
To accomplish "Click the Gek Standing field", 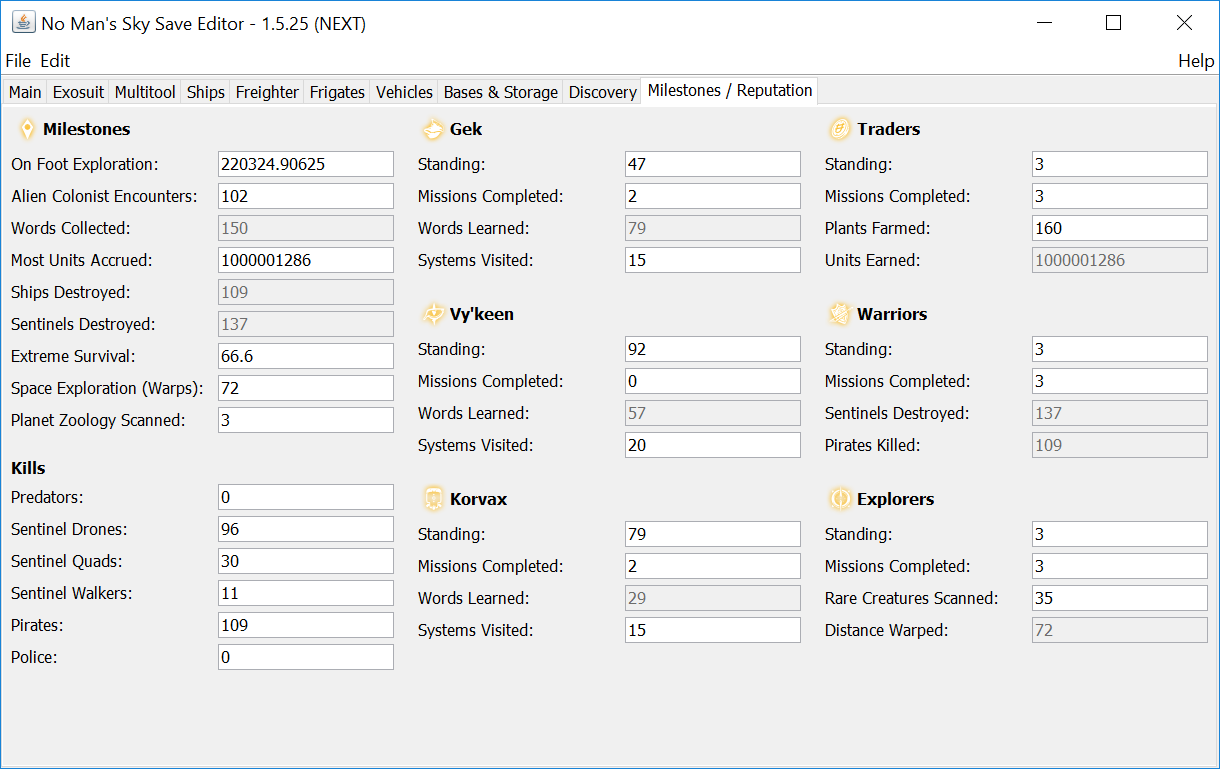I will (713, 164).
